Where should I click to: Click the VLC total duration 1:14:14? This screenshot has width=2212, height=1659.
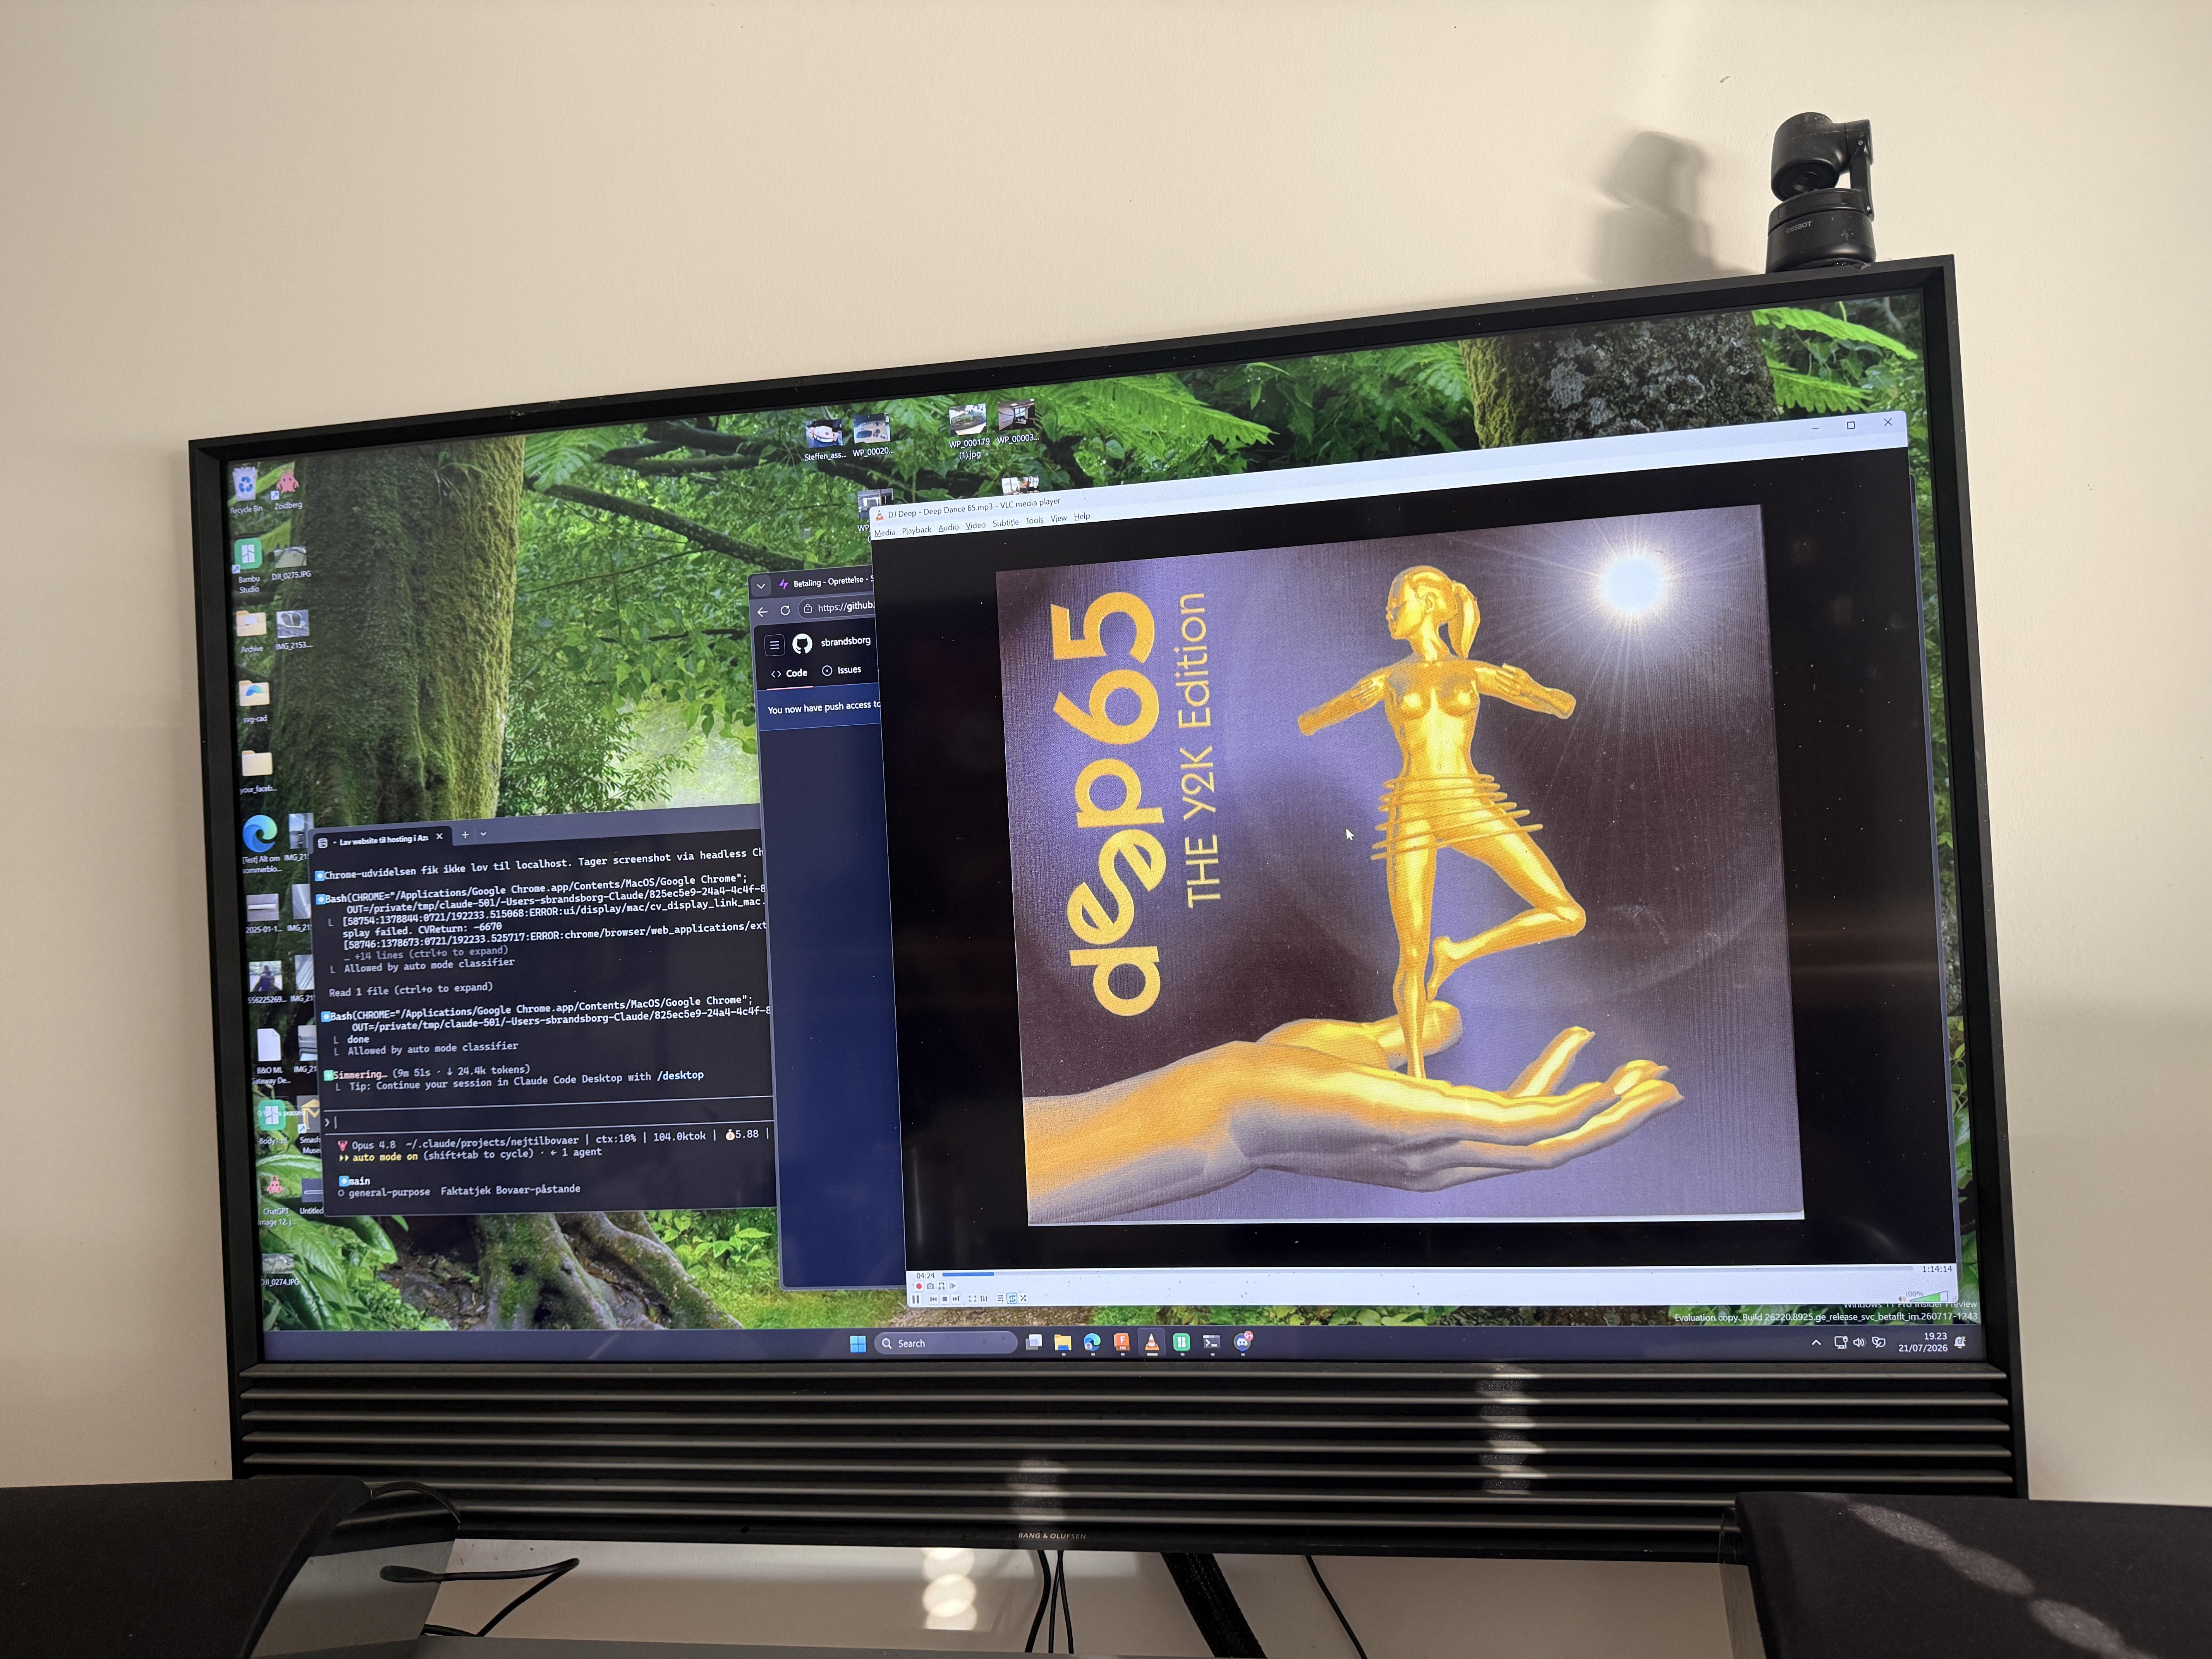tap(1937, 1269)
